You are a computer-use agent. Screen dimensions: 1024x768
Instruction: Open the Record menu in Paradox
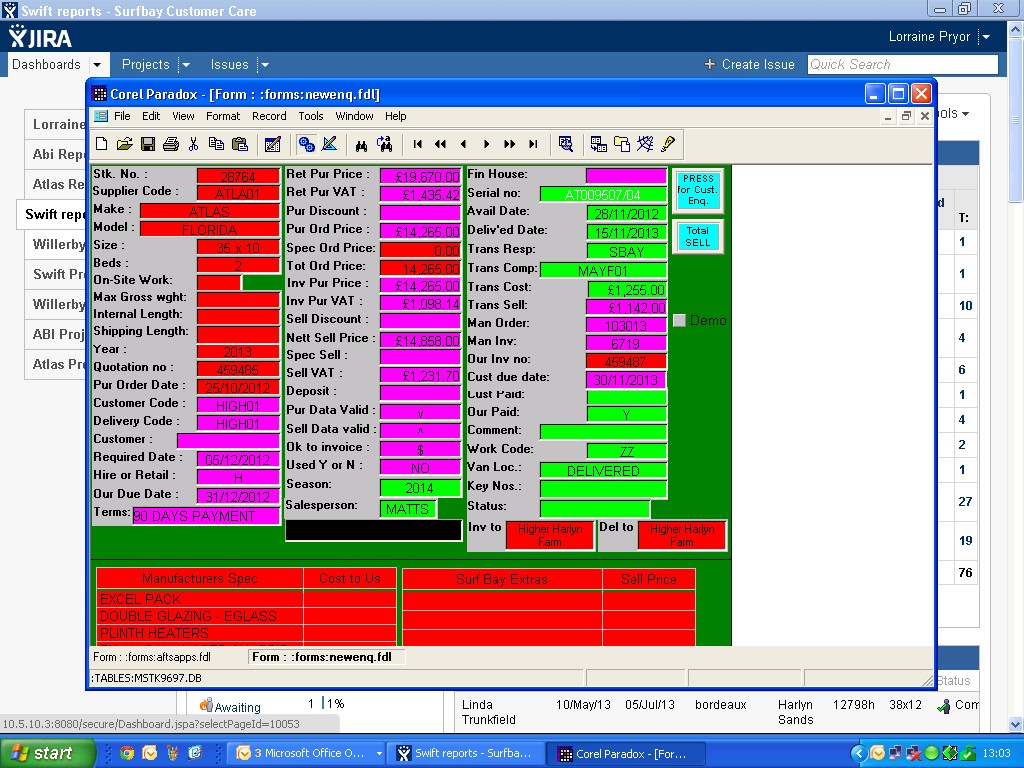(269, 116)
